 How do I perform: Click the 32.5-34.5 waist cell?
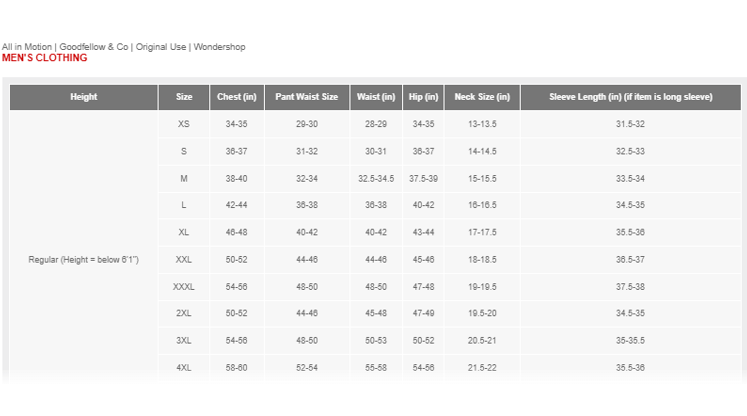coord(376,178)
